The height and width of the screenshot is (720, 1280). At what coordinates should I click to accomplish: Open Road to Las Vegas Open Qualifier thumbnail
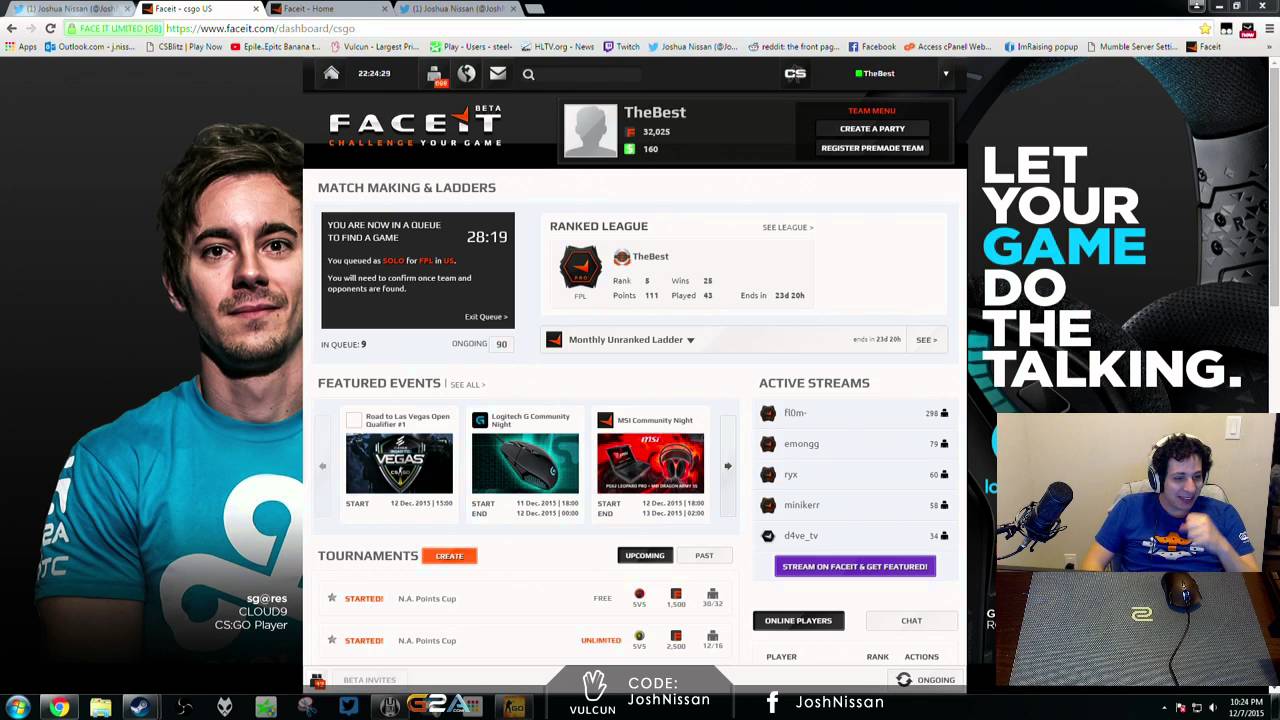coord(399,463)
